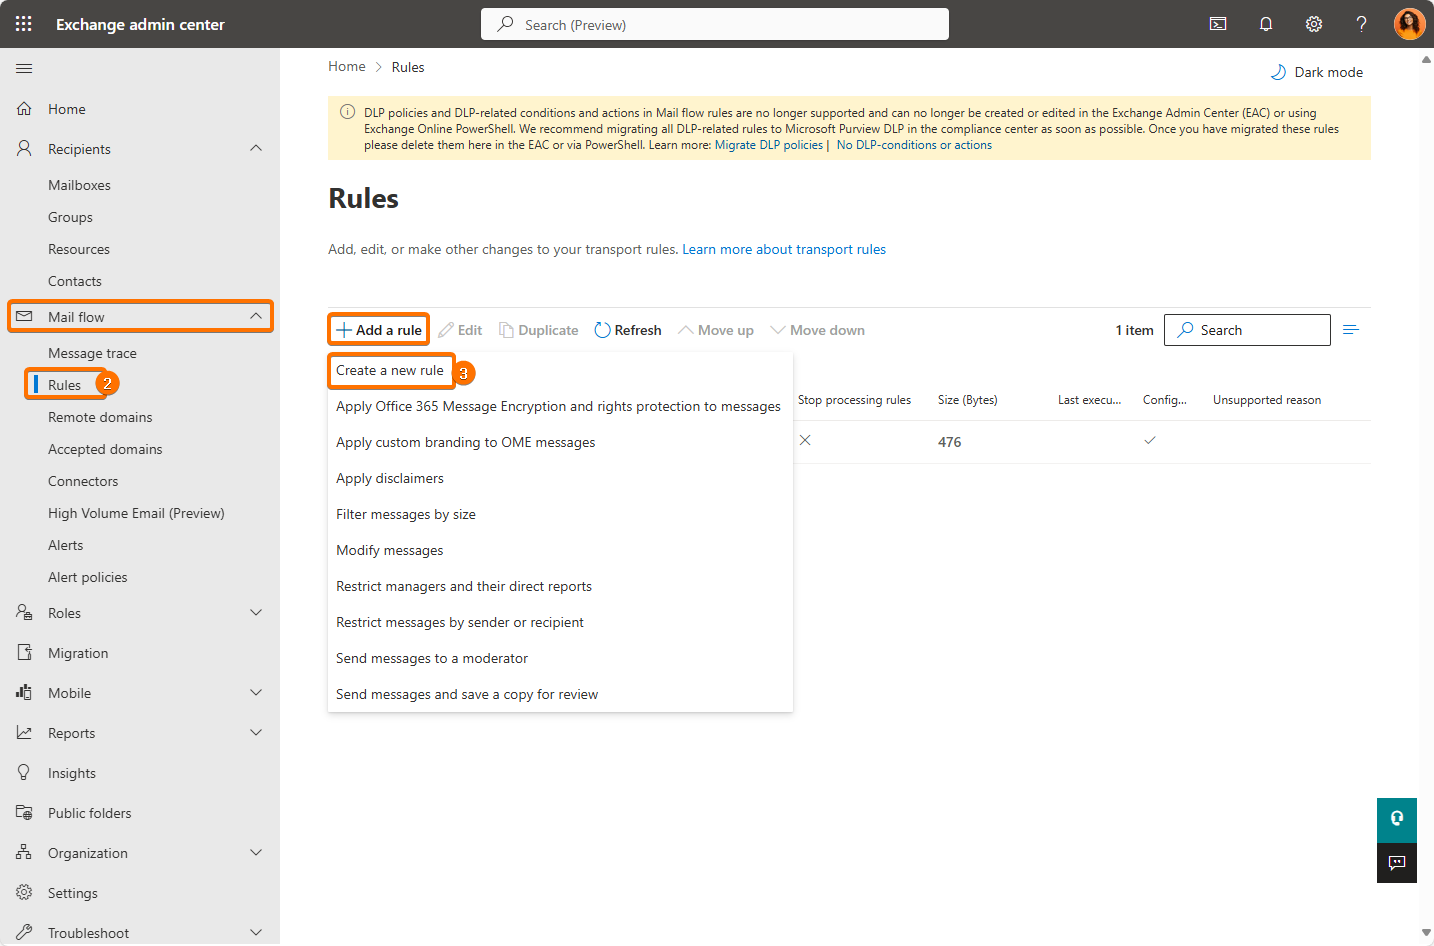Click the help question mark icon
Viewport: 1434px width, 946px height.
[1361, 24]
